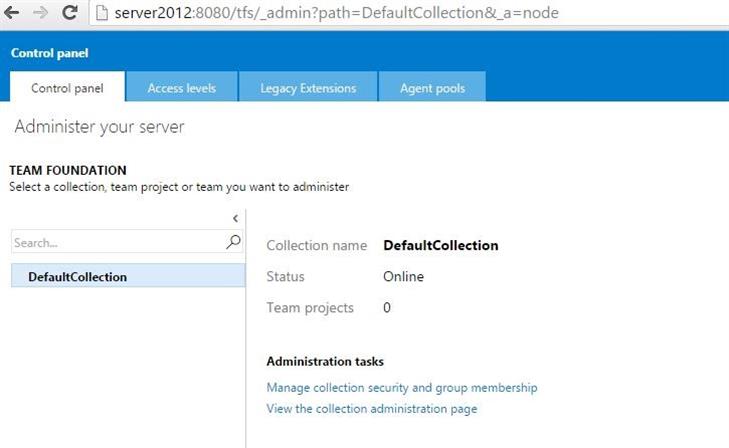Screen dimensions: 729x448
Task: Open the Legacy Extensions tab
Action: coord(308,88)
